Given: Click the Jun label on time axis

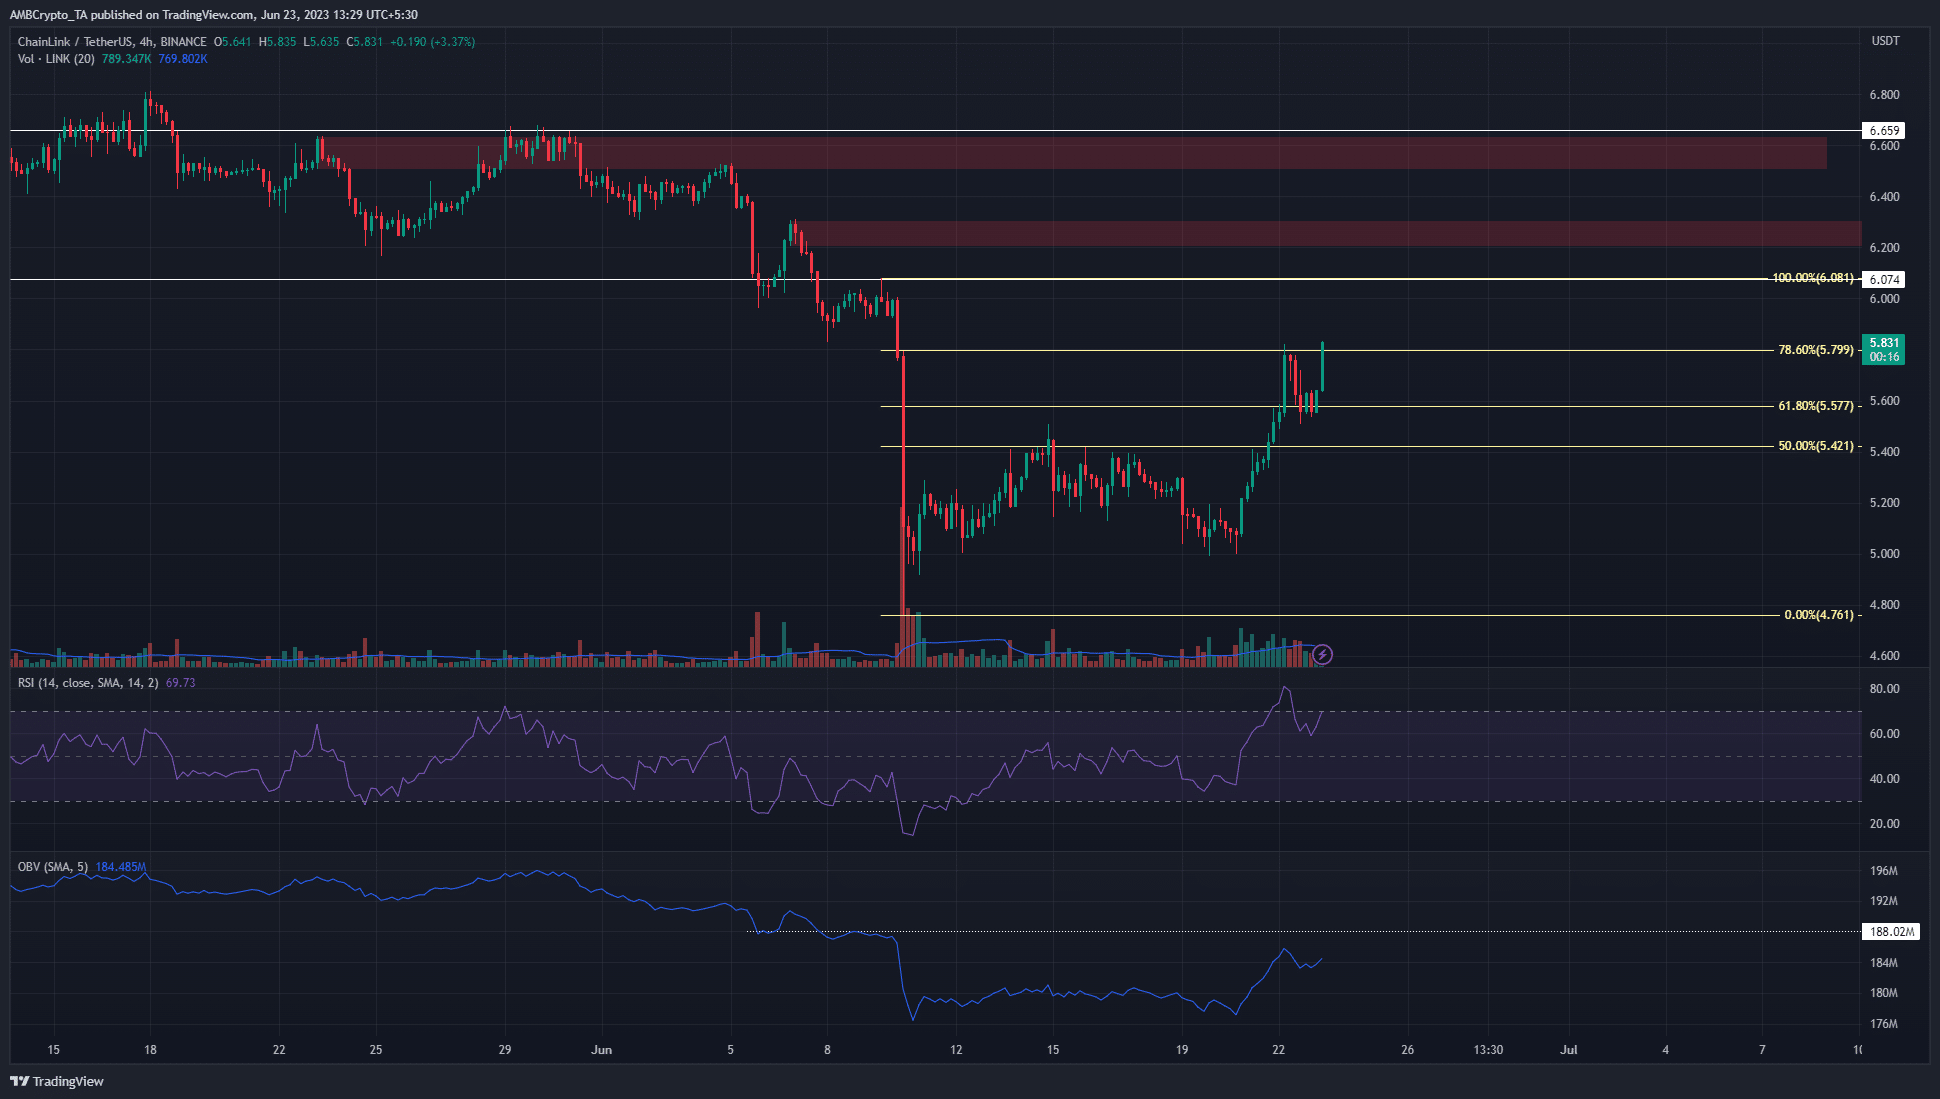Looking at the screenshot, I should pyautogui.click(x=601, y=1050).
